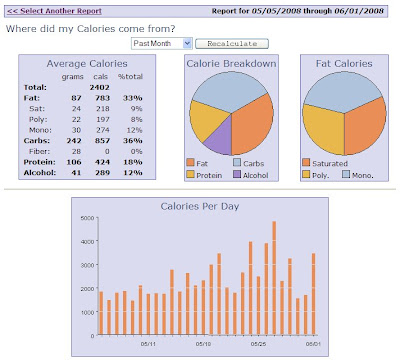400x364 pixels.
Task: Click the Fat legend color swatch
Action: [x=190, y=163]
